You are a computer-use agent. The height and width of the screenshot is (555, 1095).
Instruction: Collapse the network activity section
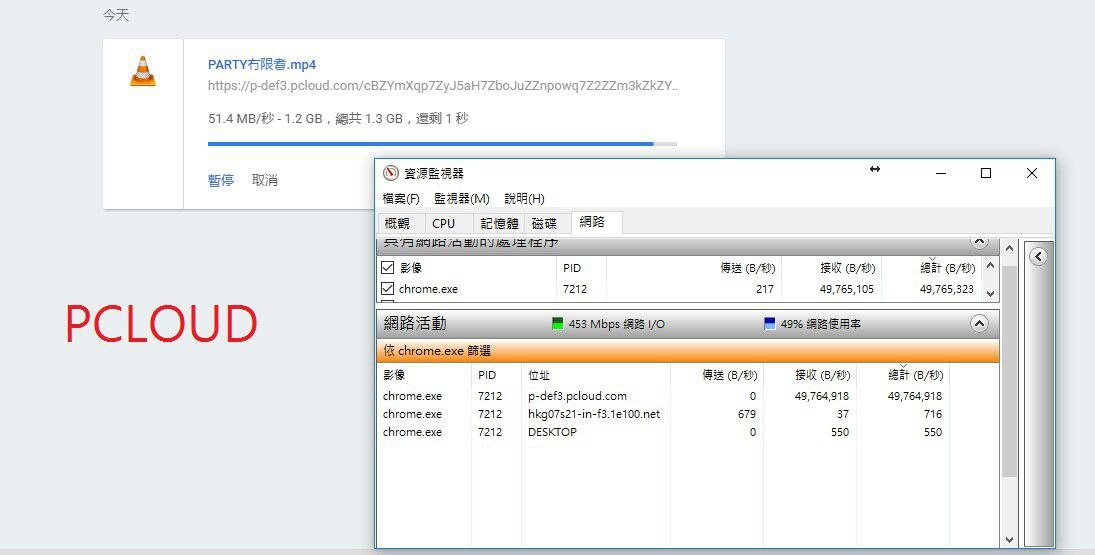pos(979,324)
